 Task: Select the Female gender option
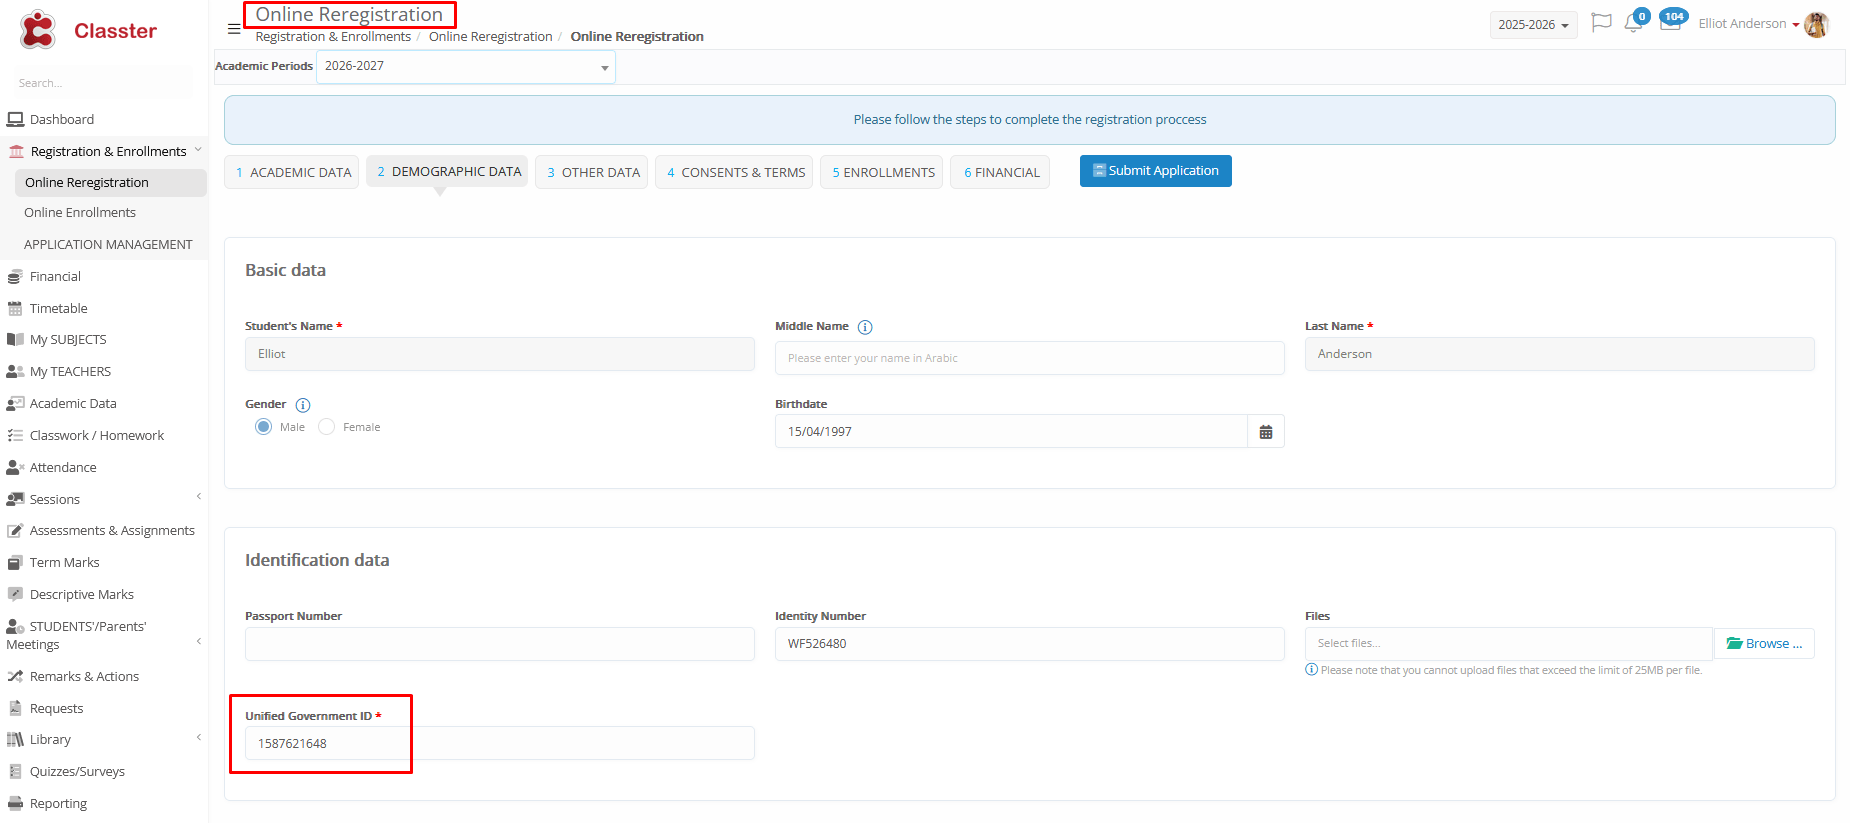point(327,427)
